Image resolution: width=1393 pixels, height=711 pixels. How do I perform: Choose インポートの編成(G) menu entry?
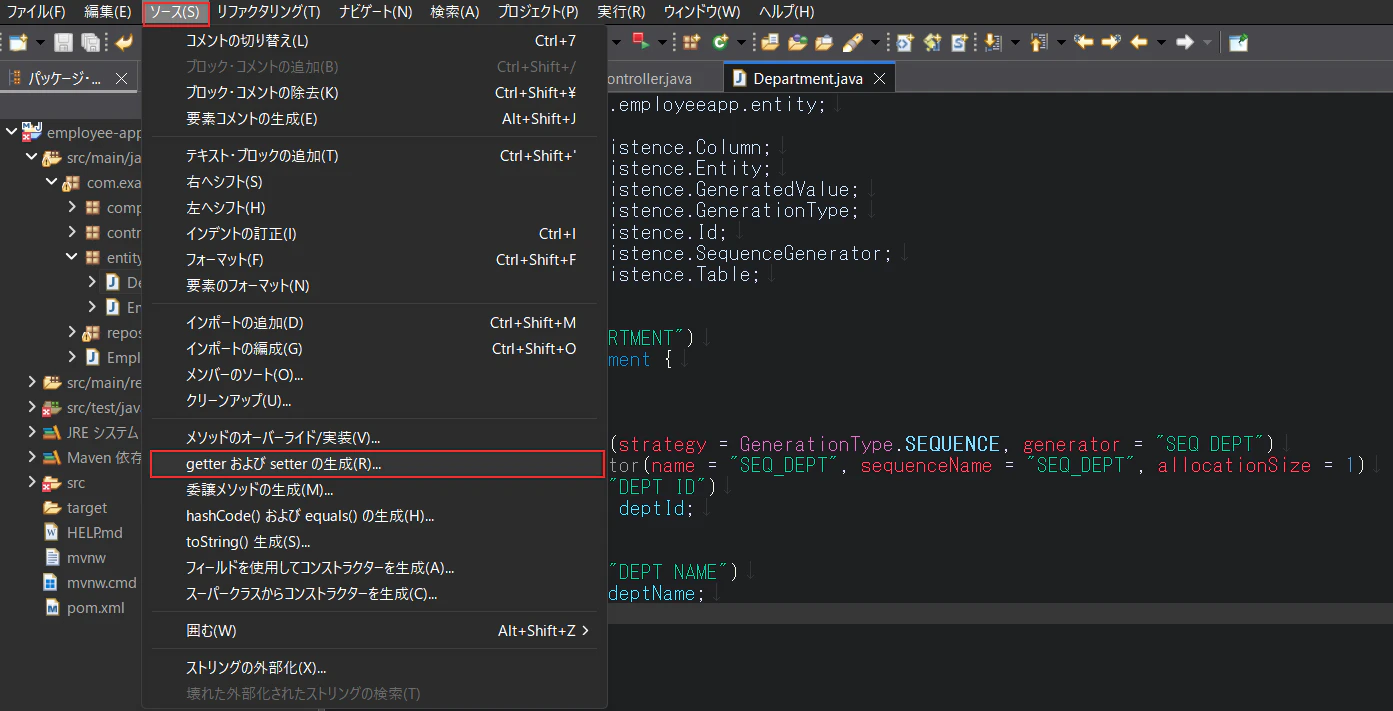(x=375, y=349)
